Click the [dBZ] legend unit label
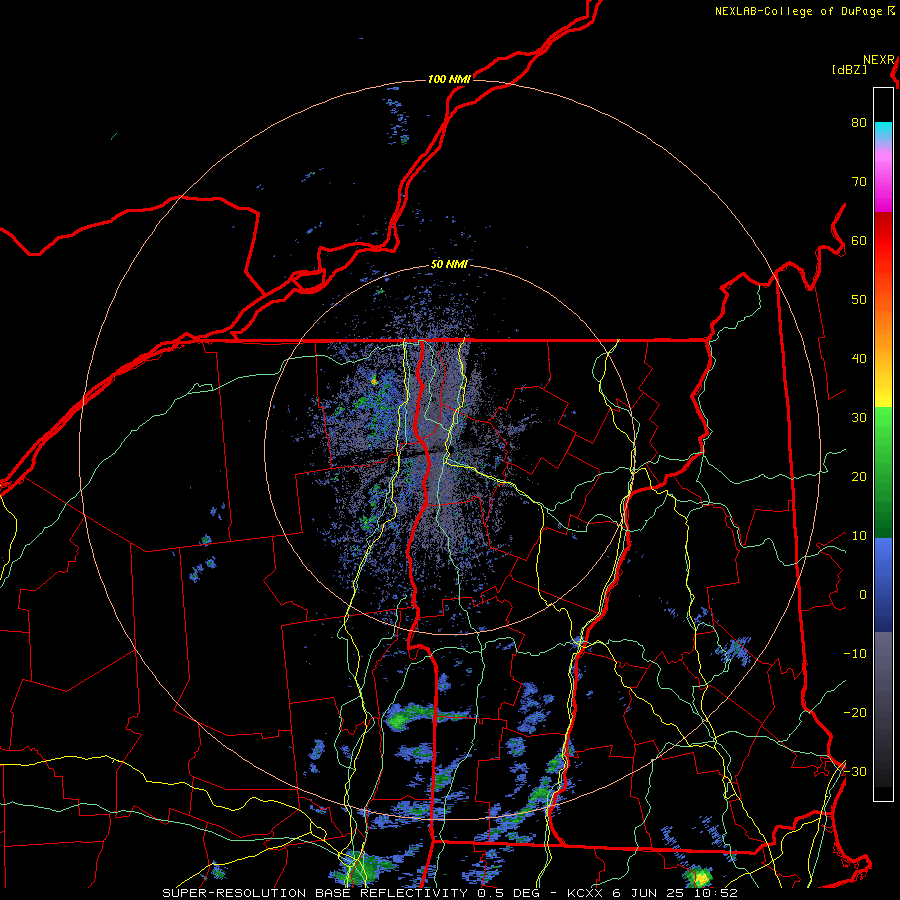900x900 pixels. click(849, 70)
